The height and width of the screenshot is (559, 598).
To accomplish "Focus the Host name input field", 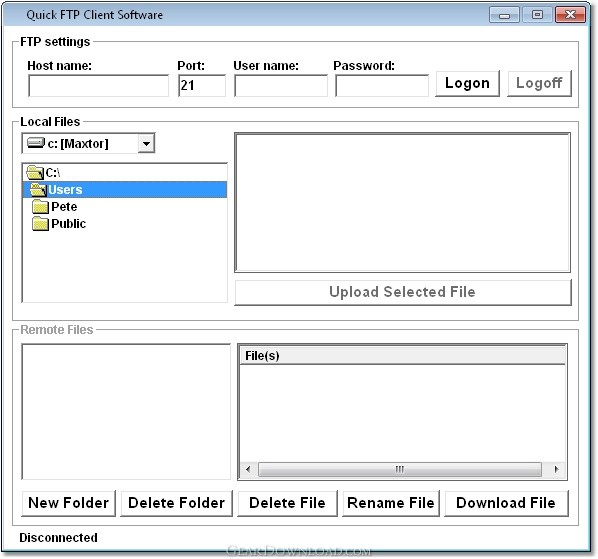I will coord(98,85).
